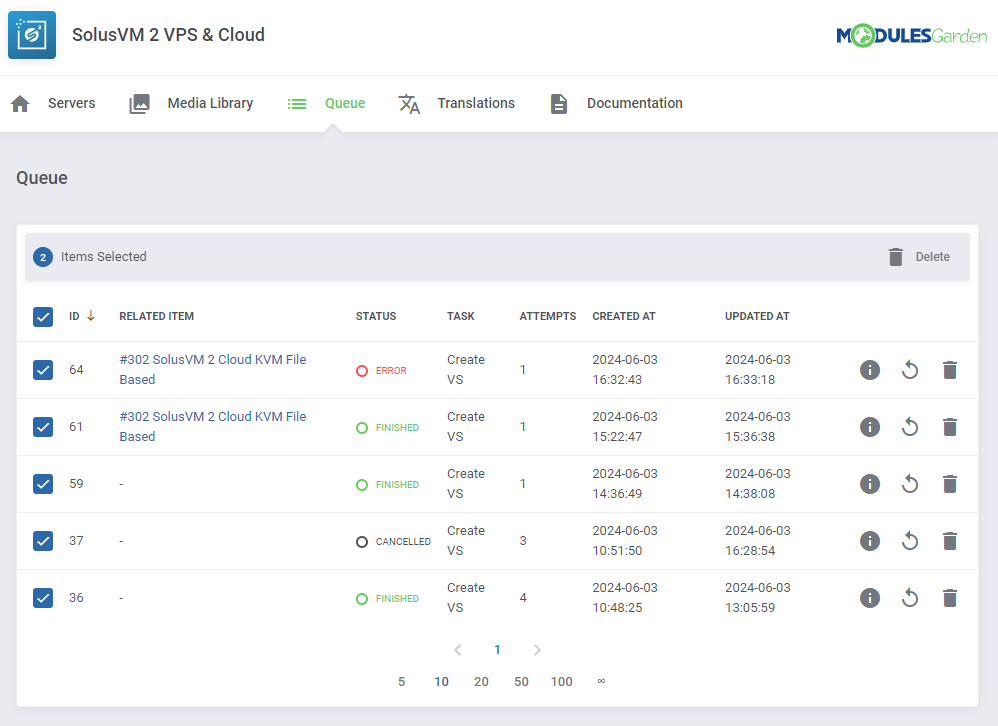Show info for queue task 61
The height and width of the screenshot is (726, 998).
click(869, 427)
